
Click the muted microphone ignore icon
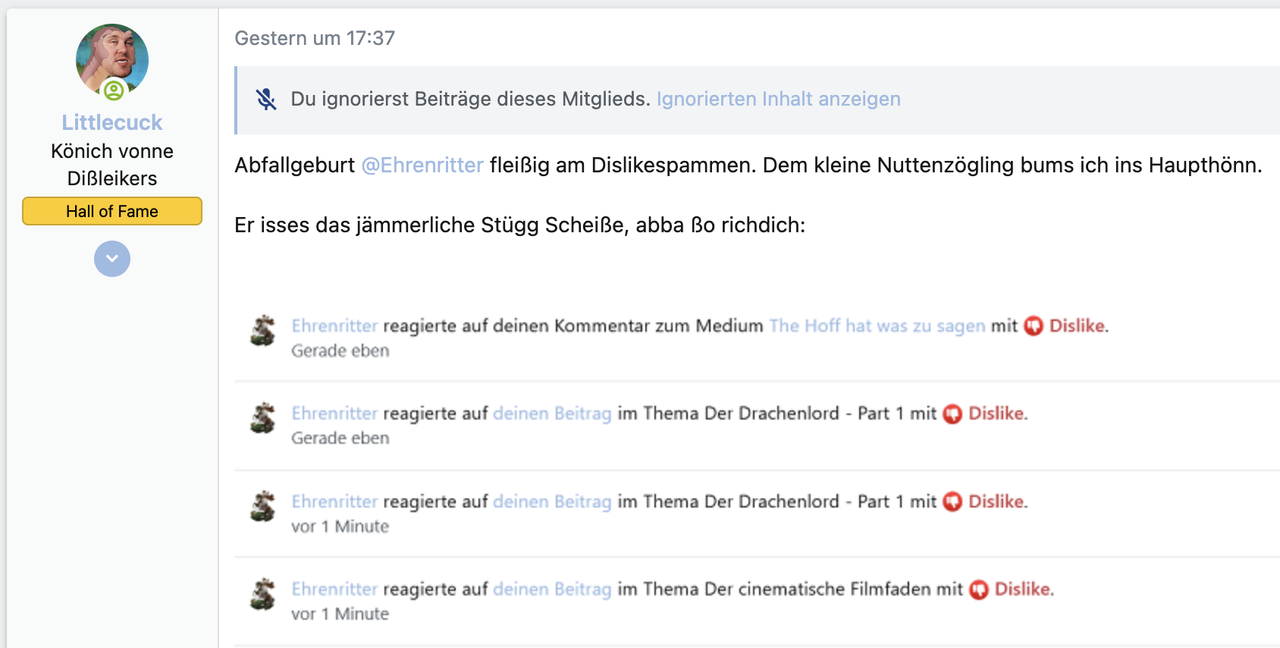tap(265, 99)
